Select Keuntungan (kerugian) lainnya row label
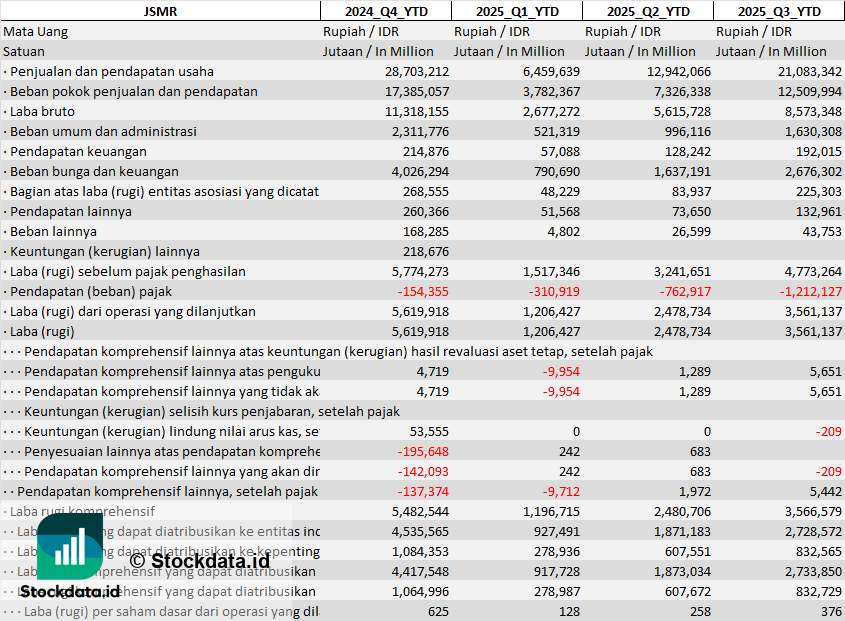This screenshot has height=621, width=845. click(101, 251)
